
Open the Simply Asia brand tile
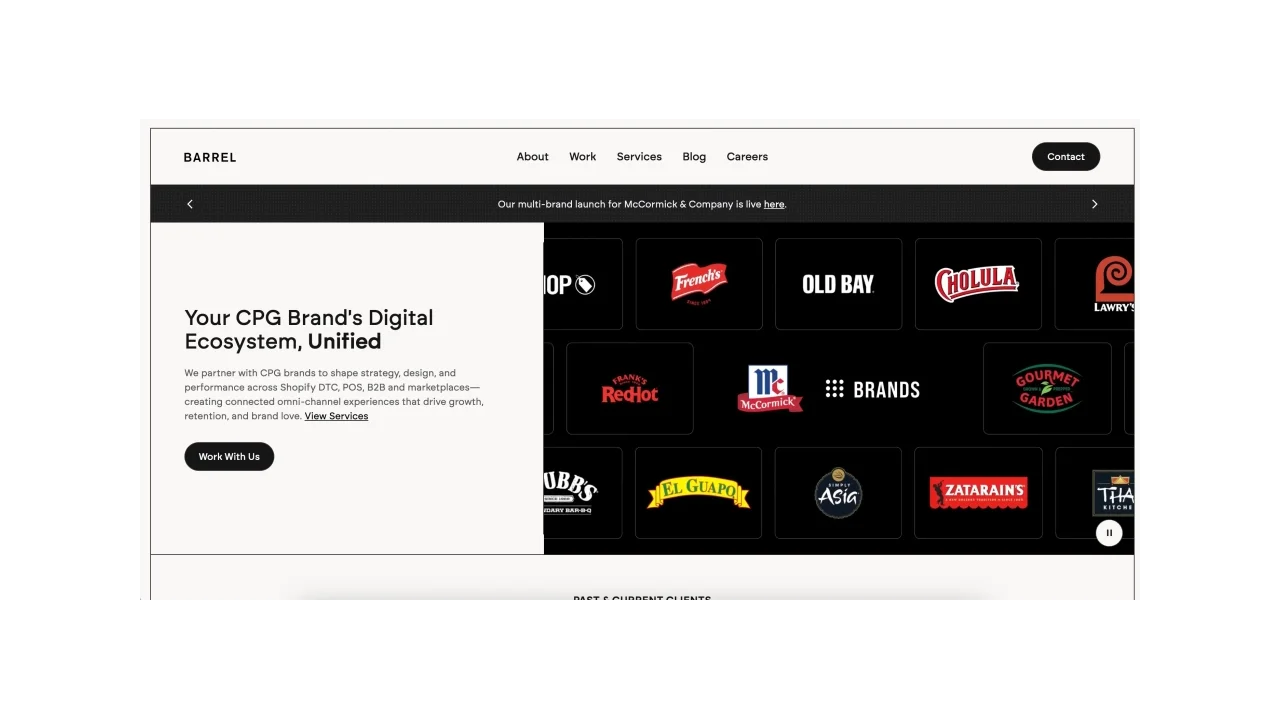(838, 492)
